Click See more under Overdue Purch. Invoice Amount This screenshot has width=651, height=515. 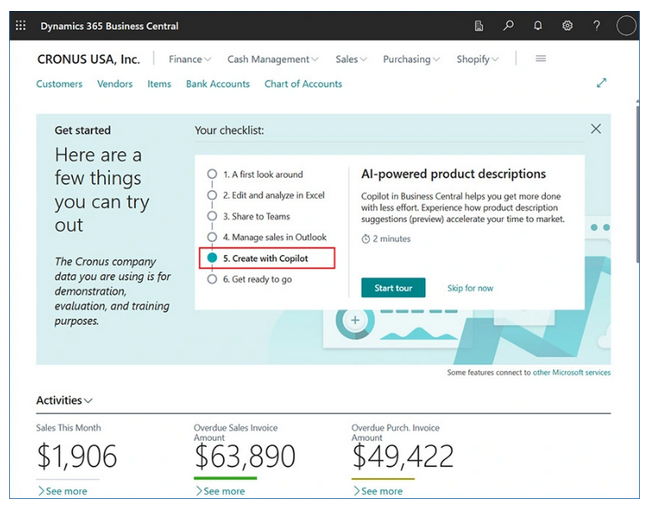tap(378, 491)
